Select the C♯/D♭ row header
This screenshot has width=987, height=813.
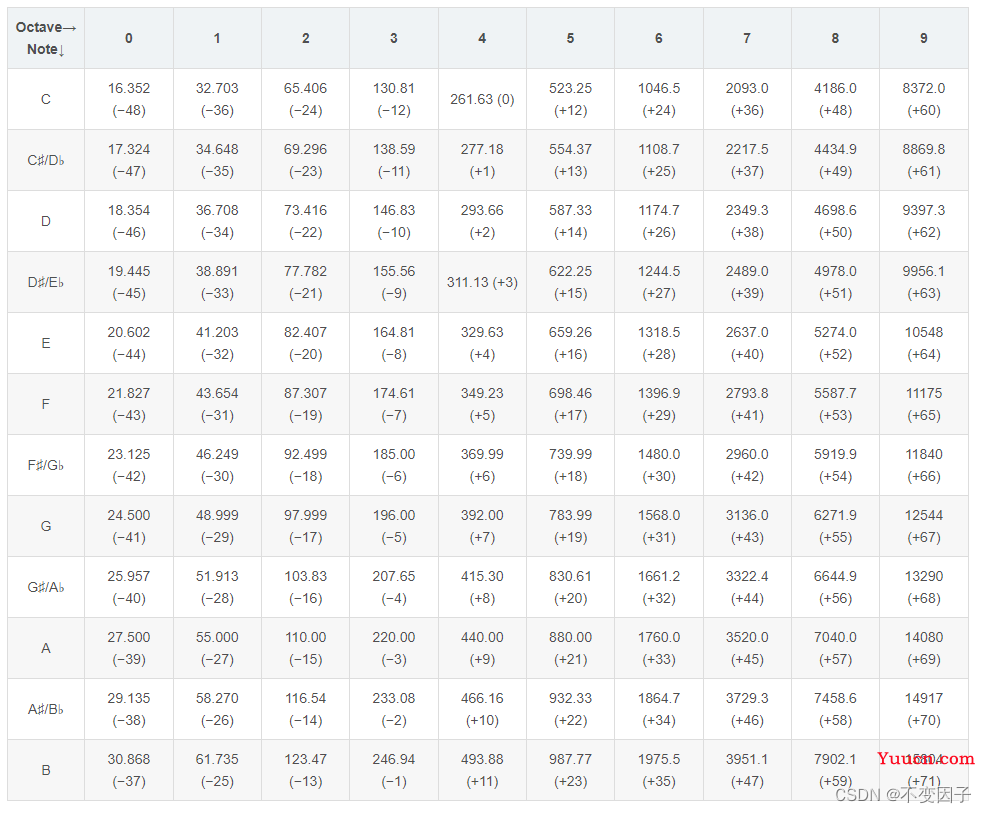click(x=46, y=160)
